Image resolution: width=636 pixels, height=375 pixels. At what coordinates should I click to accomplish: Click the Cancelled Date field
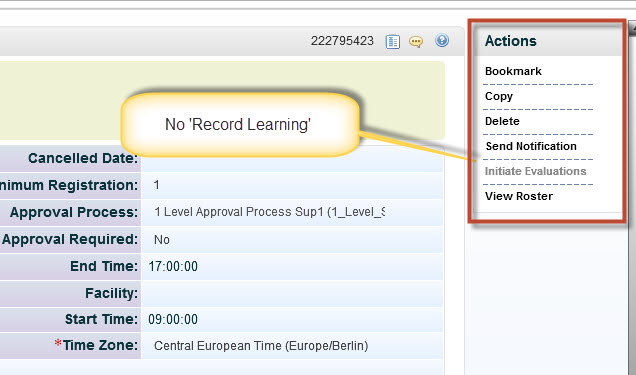pos(292,158)
